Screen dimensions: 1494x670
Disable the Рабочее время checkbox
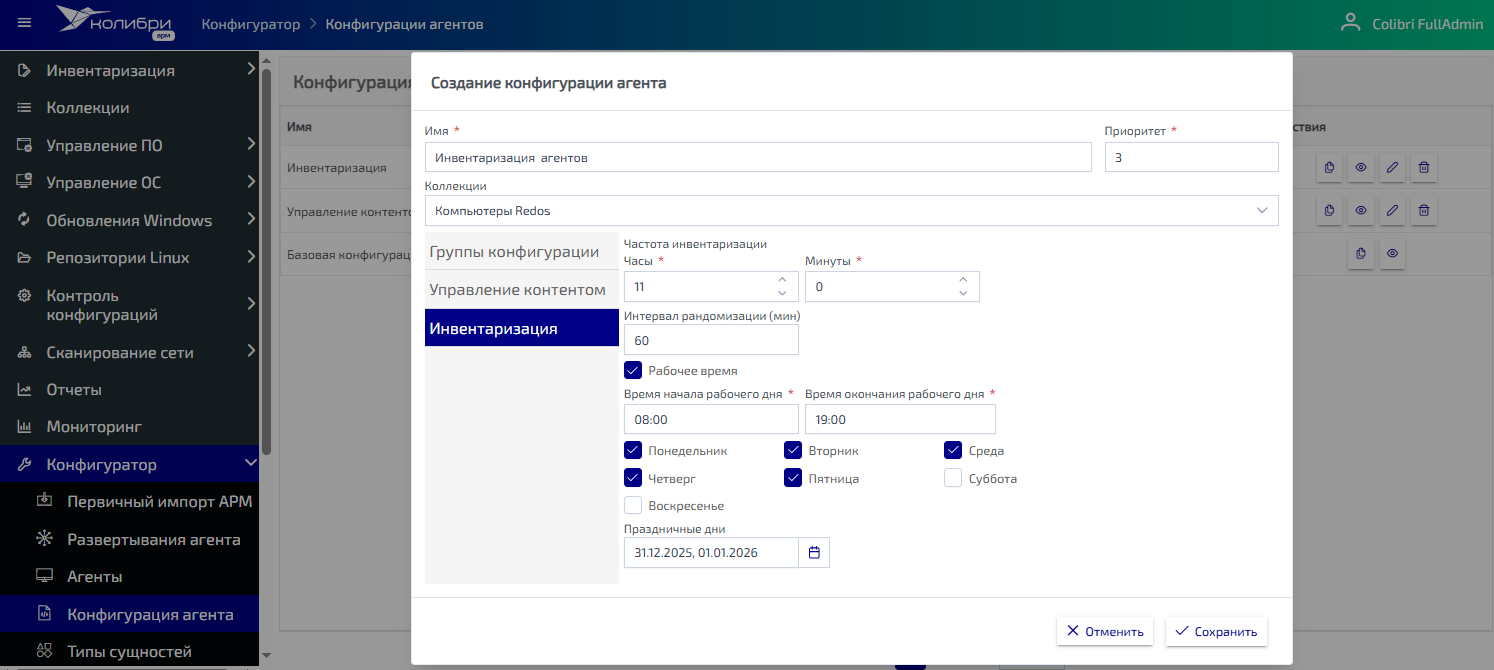pyautogui.click(x=633, y=371)
